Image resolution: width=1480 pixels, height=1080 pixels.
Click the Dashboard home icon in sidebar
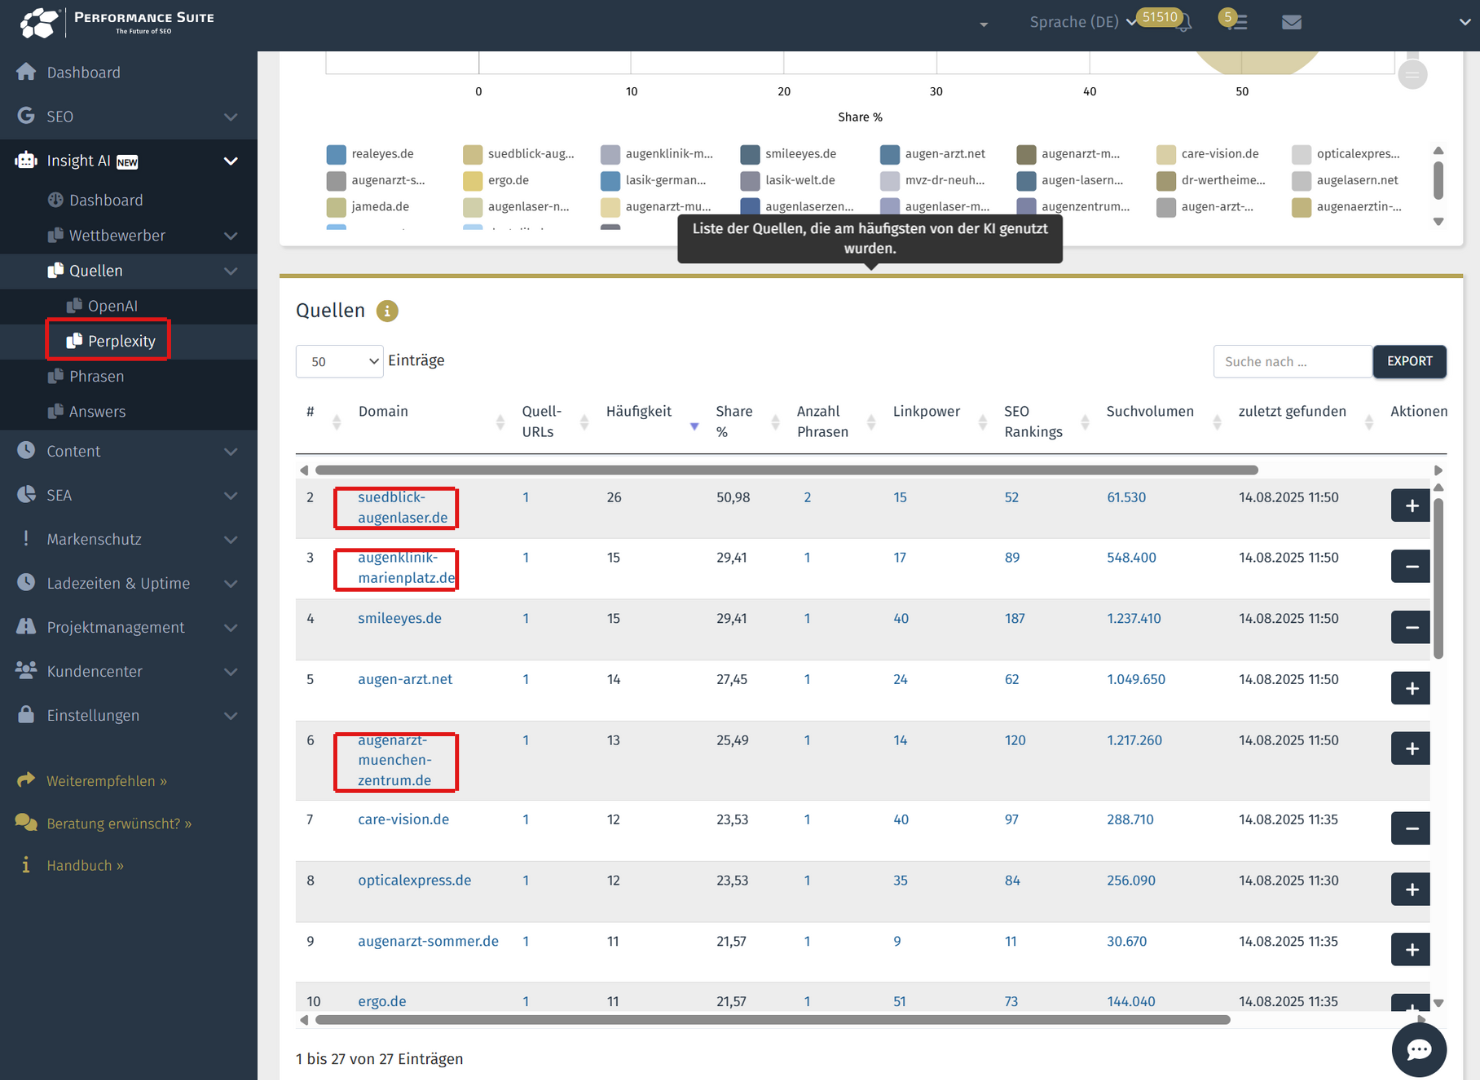tap(26, 72)
